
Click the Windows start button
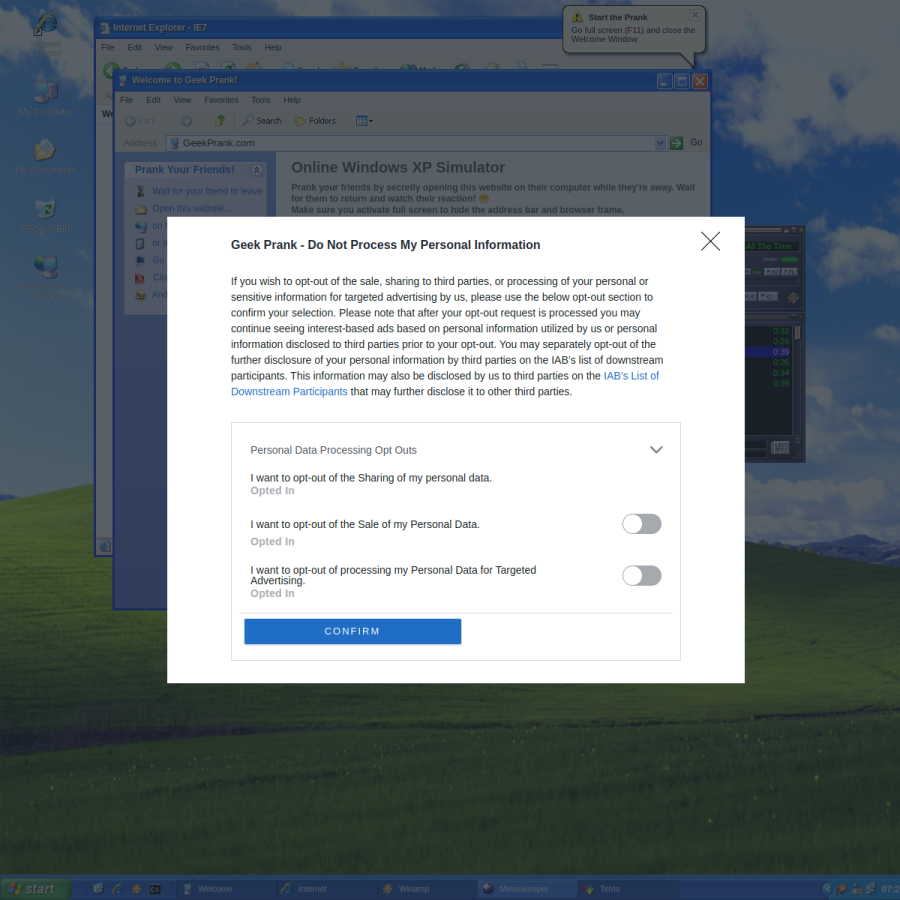(x=34, y=889)
